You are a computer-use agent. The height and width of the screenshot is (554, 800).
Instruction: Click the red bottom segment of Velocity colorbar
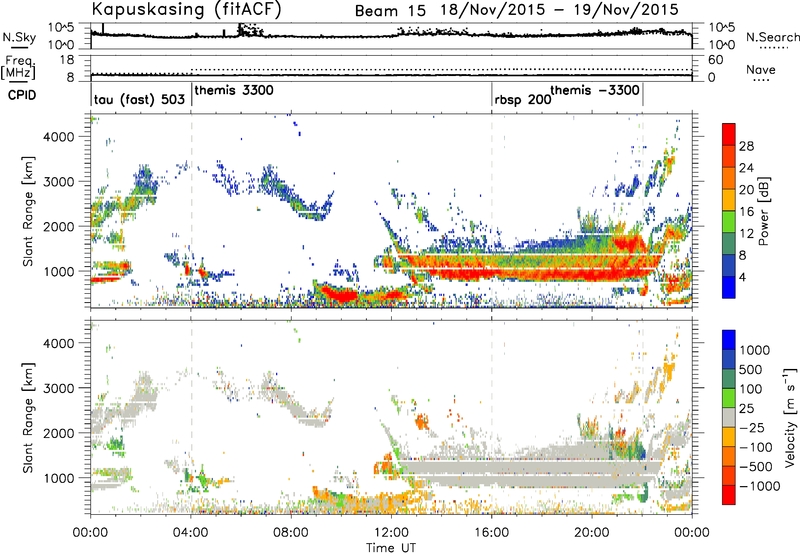pos(729,495)
